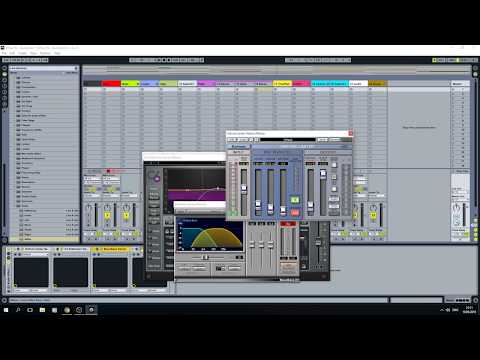Viewport: 480px width, 360px height.
Task: Click the plugin preset name display bar
Action: (x=288, y=140)
